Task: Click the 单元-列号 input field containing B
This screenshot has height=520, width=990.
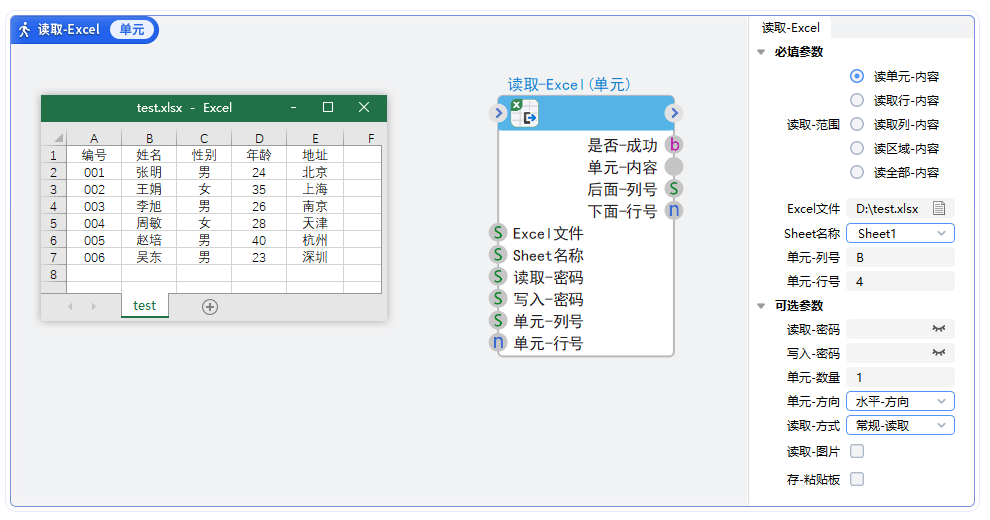Action: click(x=899, y=257)
